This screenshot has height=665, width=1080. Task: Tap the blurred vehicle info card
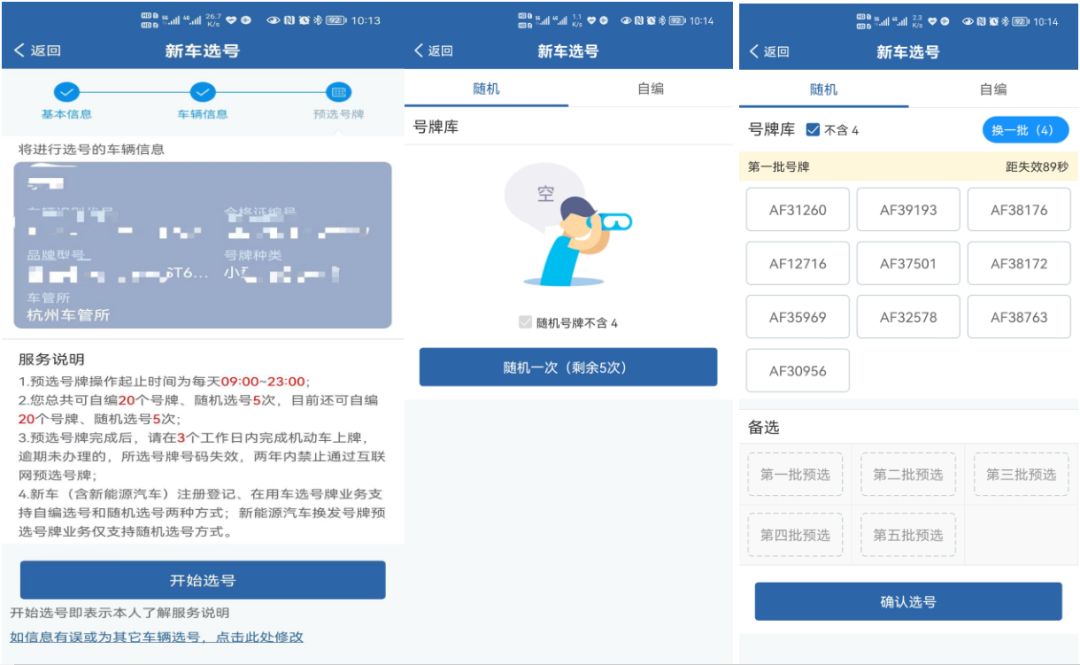point(202,245)
